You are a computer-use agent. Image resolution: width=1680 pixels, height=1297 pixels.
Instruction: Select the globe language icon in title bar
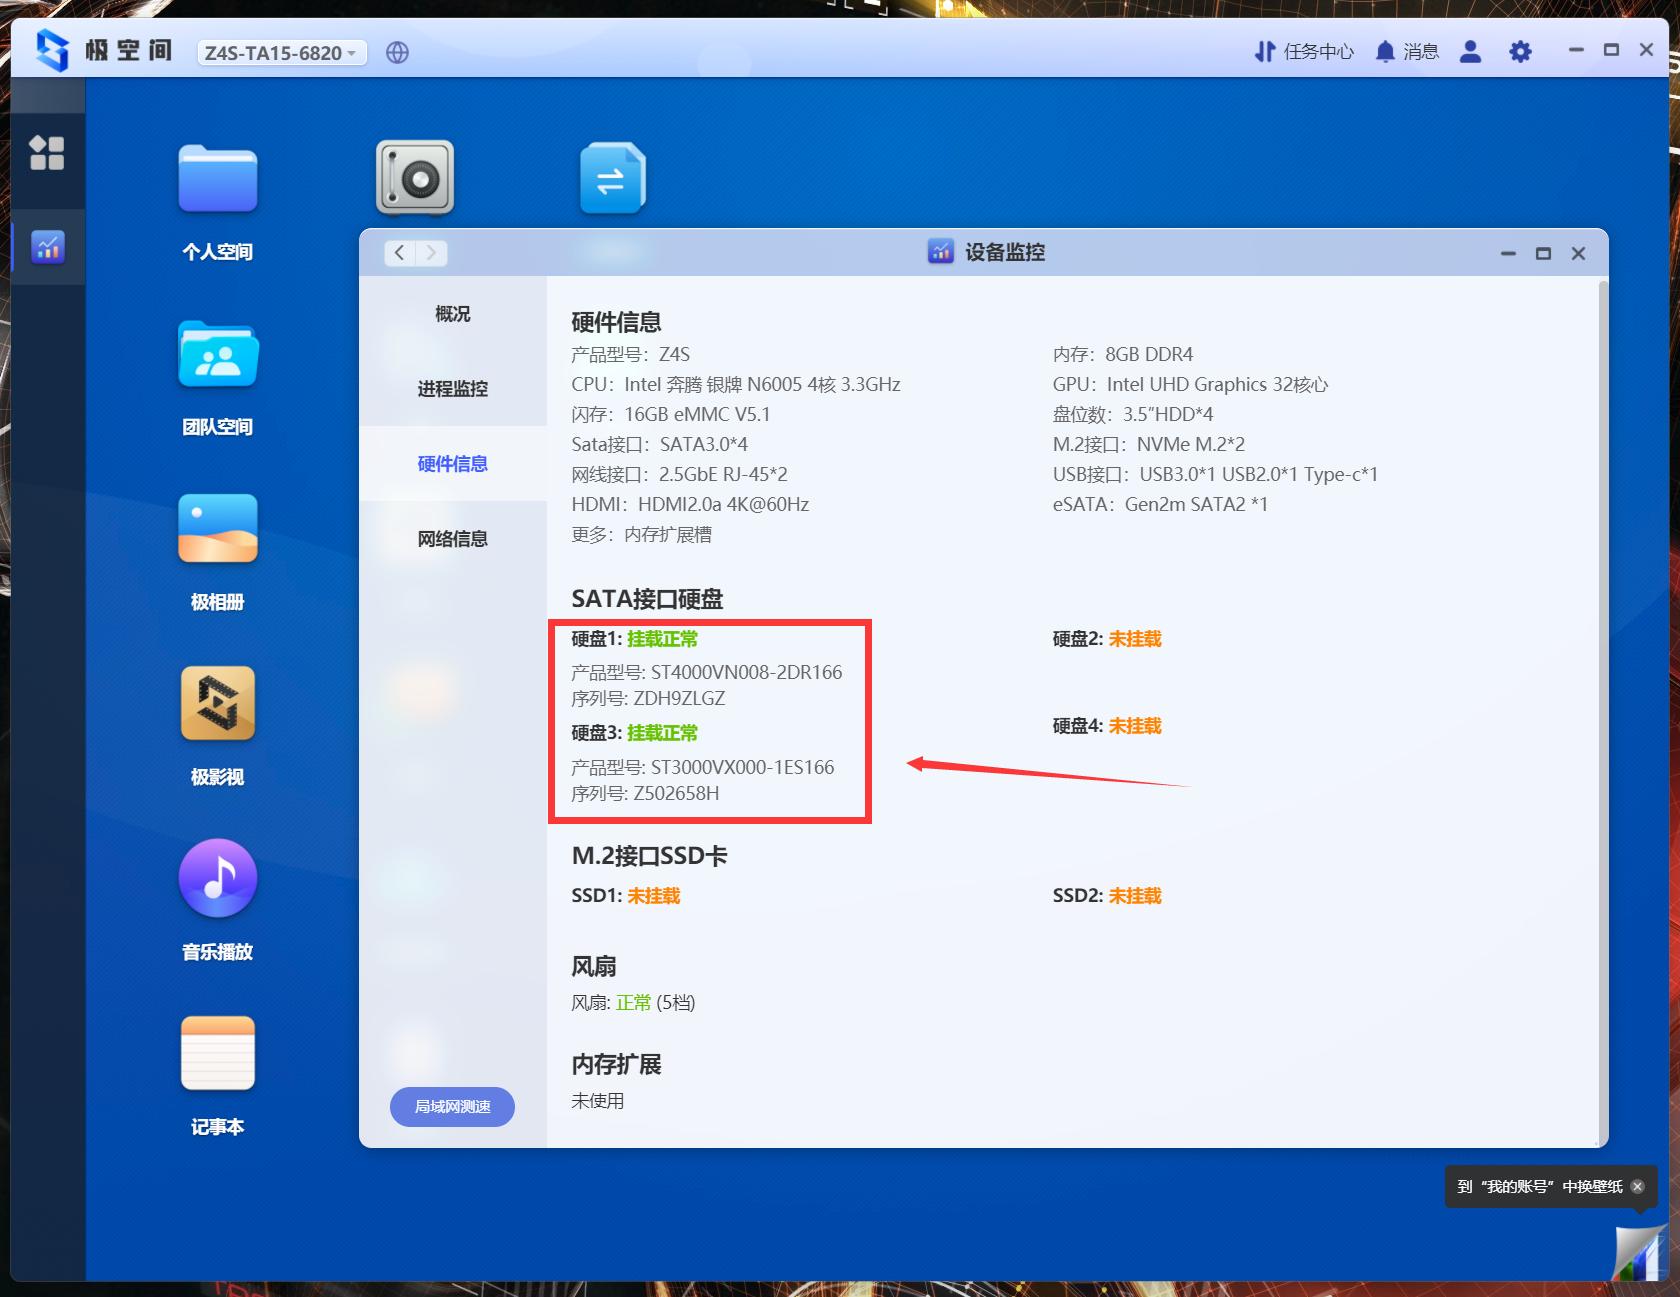[397, 52]
